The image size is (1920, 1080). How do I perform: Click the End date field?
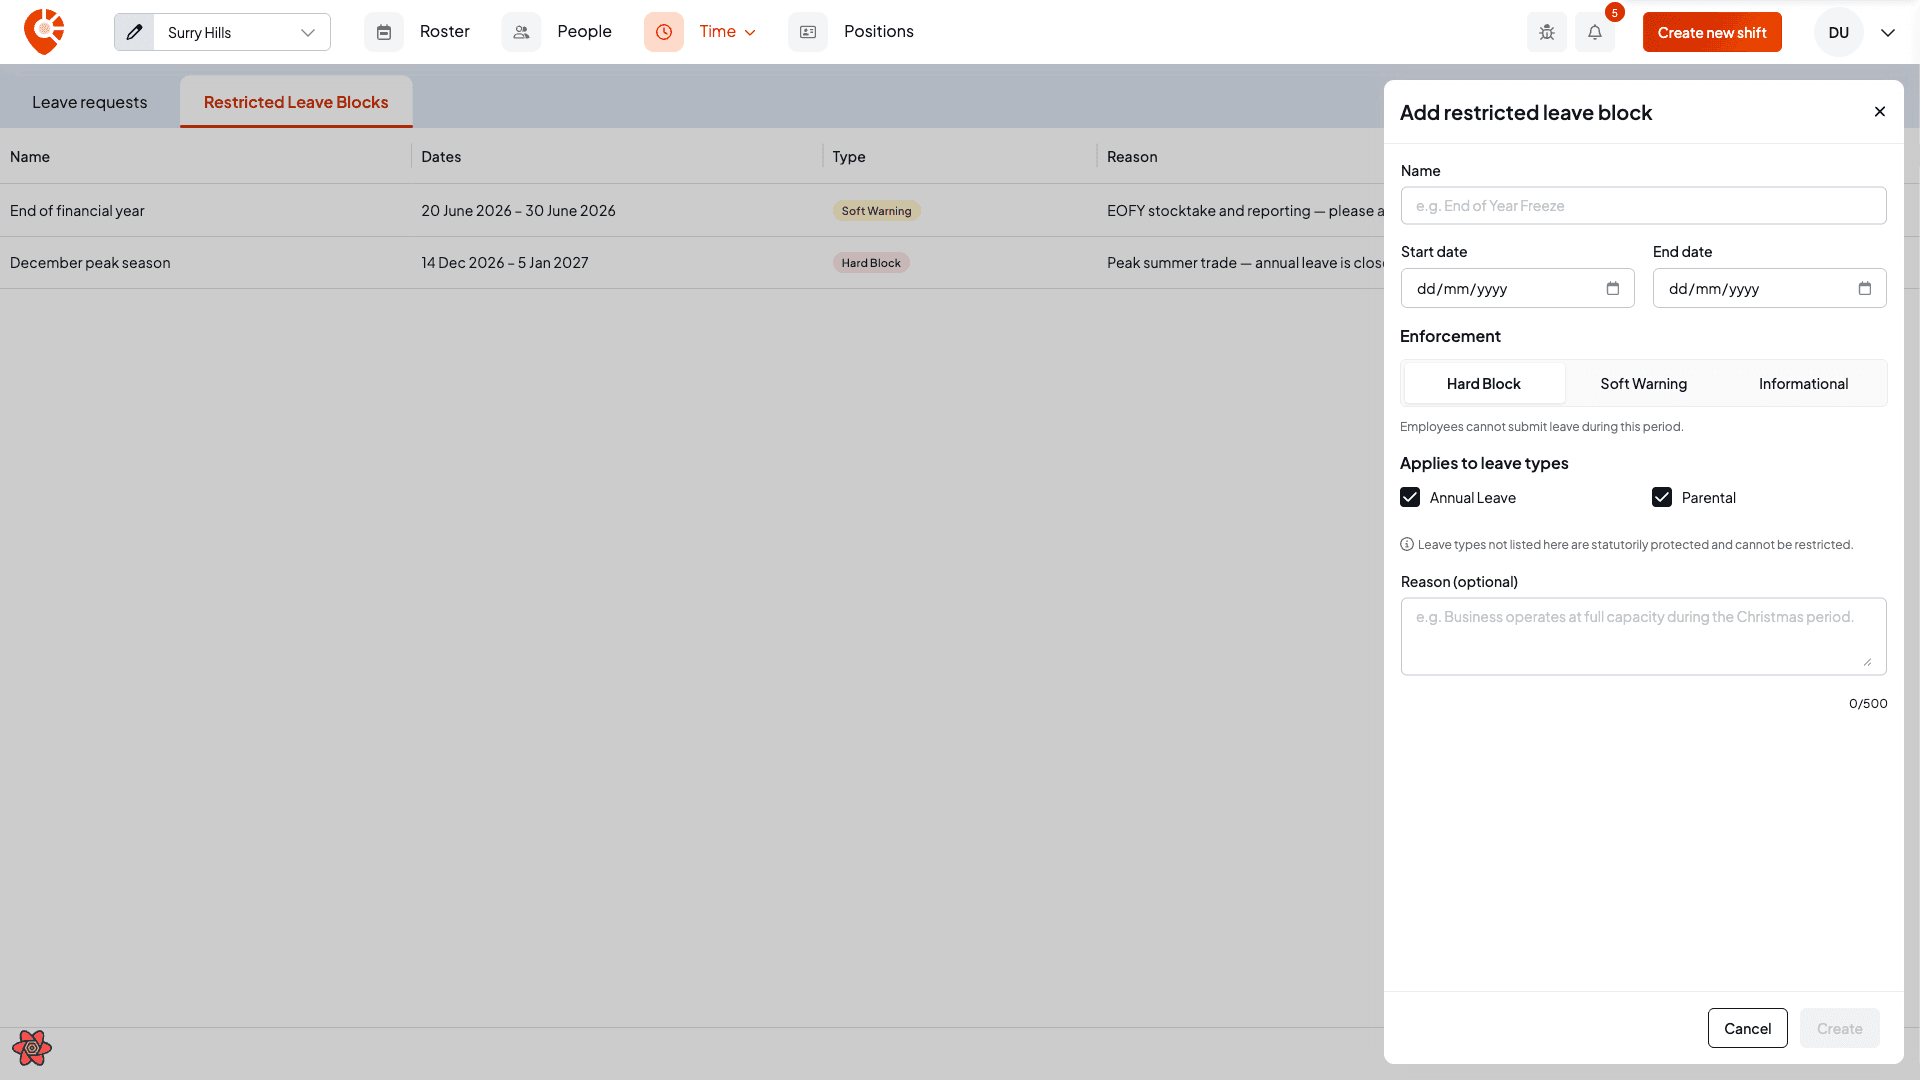1769,288
